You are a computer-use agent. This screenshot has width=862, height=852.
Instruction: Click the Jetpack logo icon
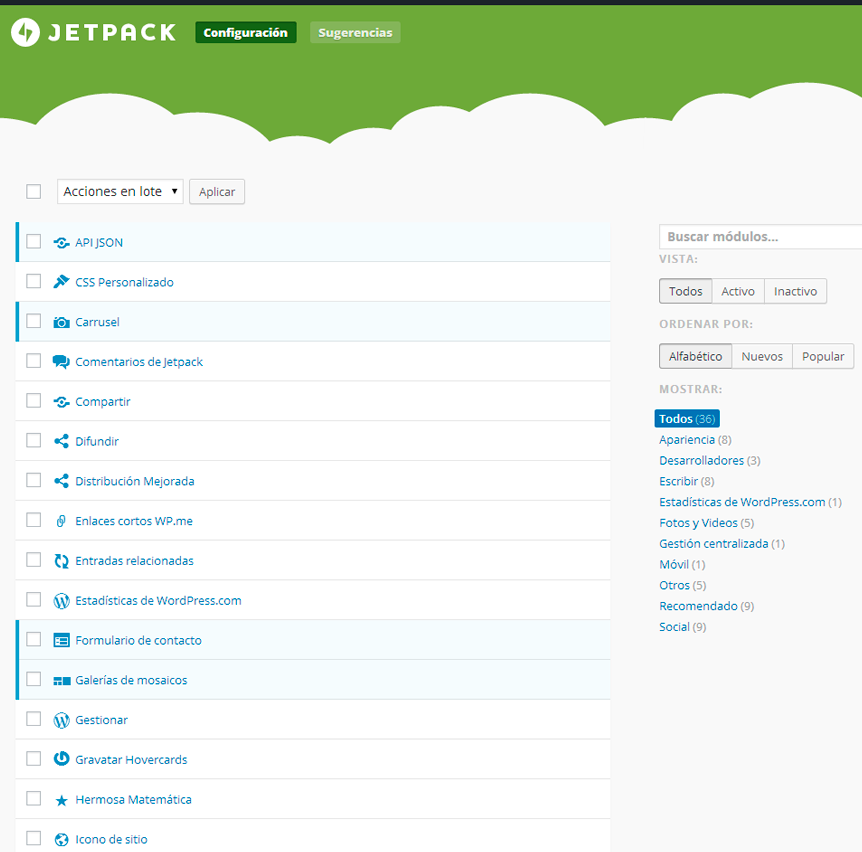click(25, 33)
